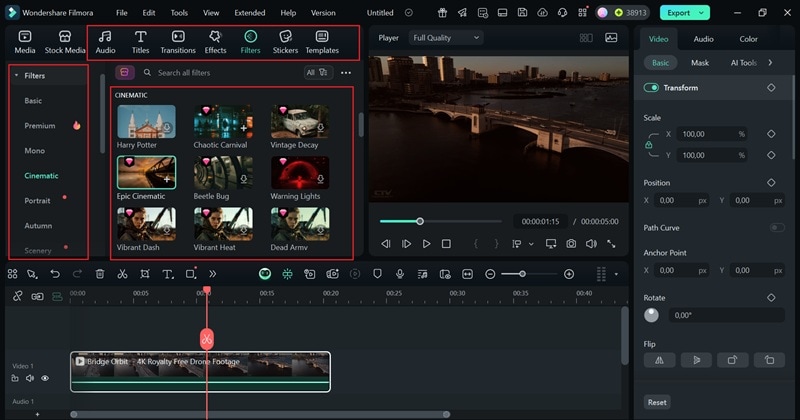Add keyframe diamond for Transform

pyautogui.click(x=771, y=88)
